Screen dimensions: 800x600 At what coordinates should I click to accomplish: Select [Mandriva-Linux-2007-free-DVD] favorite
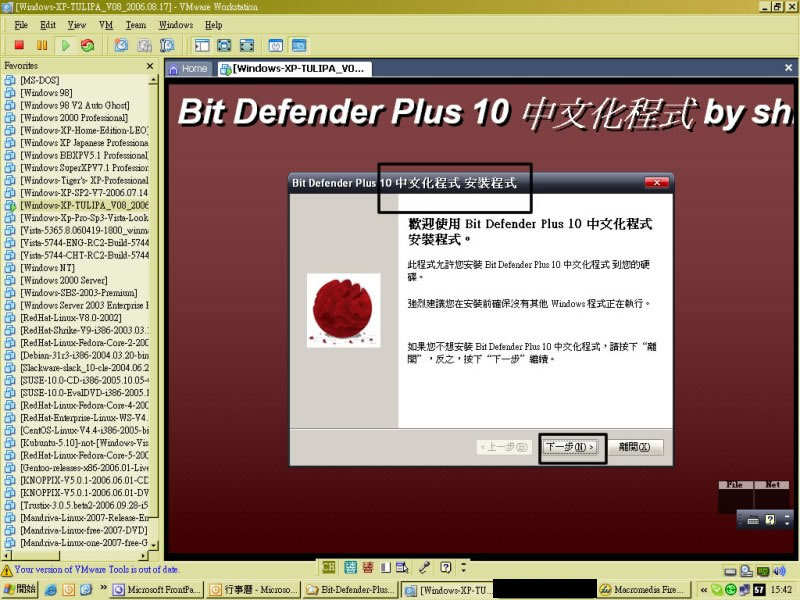(x=84, y=530)
